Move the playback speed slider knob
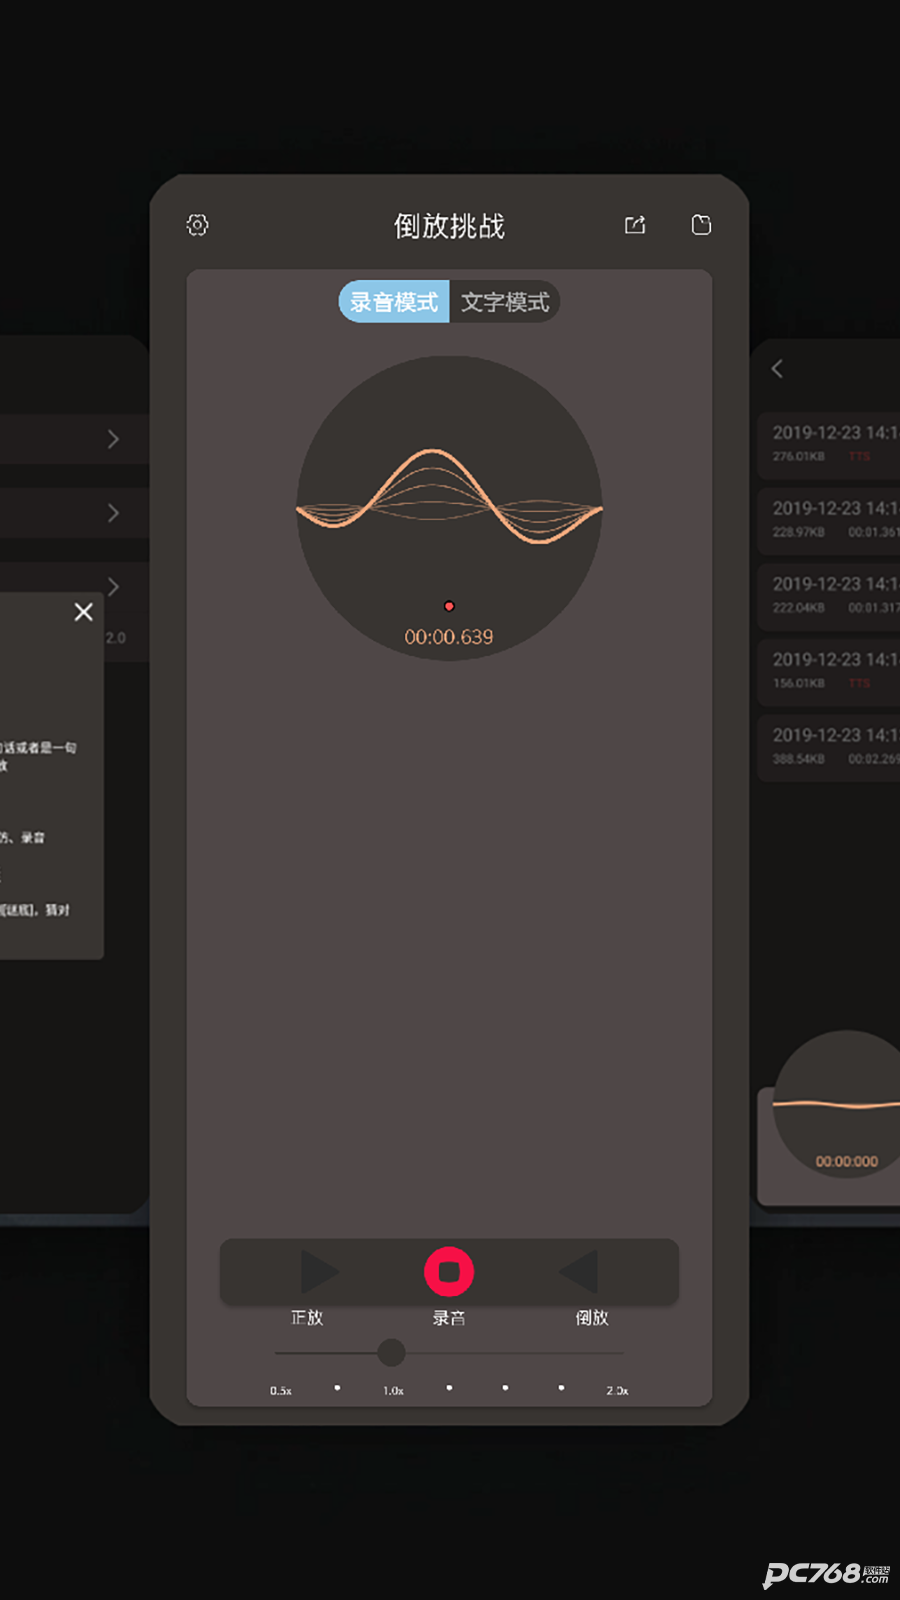 click(x=392, y=1353)
